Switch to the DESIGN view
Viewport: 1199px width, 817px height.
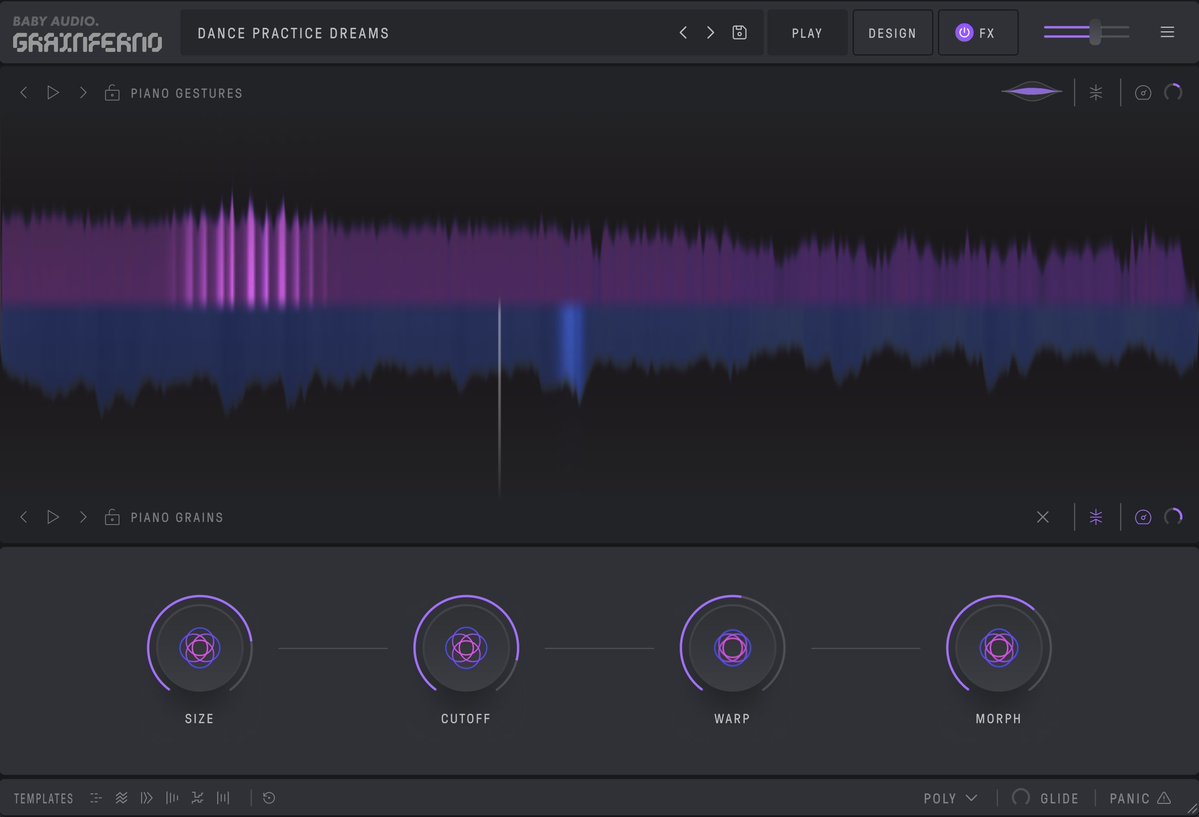tap(892, 33)
